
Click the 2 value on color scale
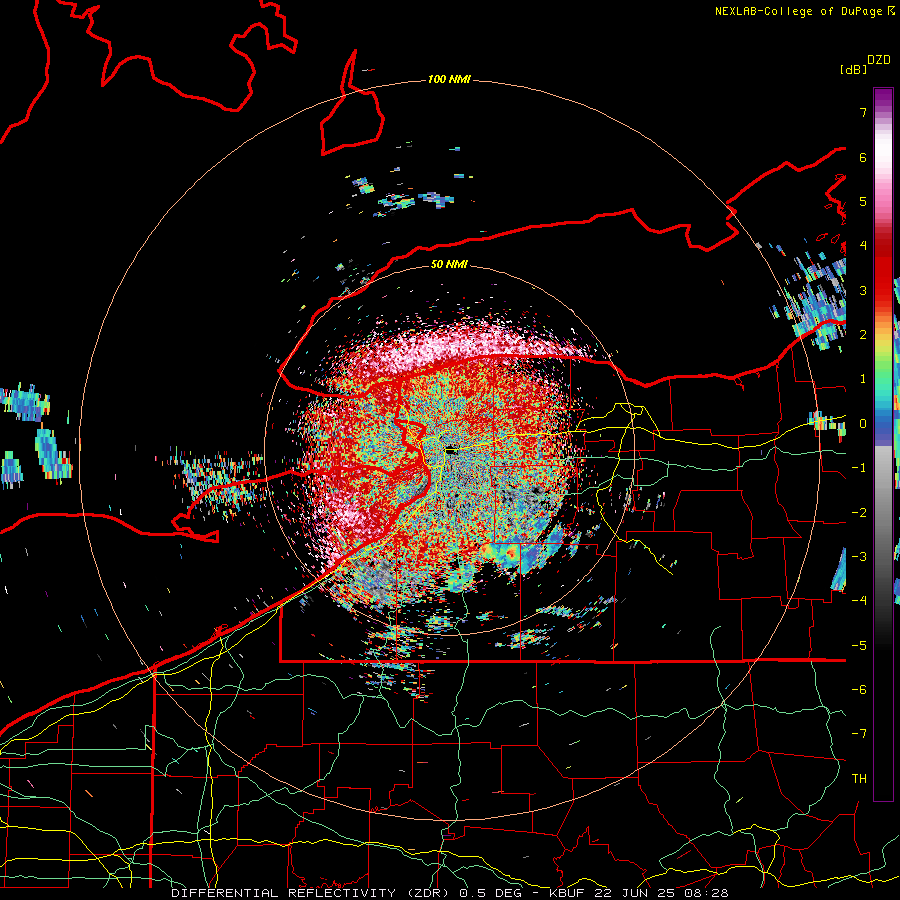[863, 335]
